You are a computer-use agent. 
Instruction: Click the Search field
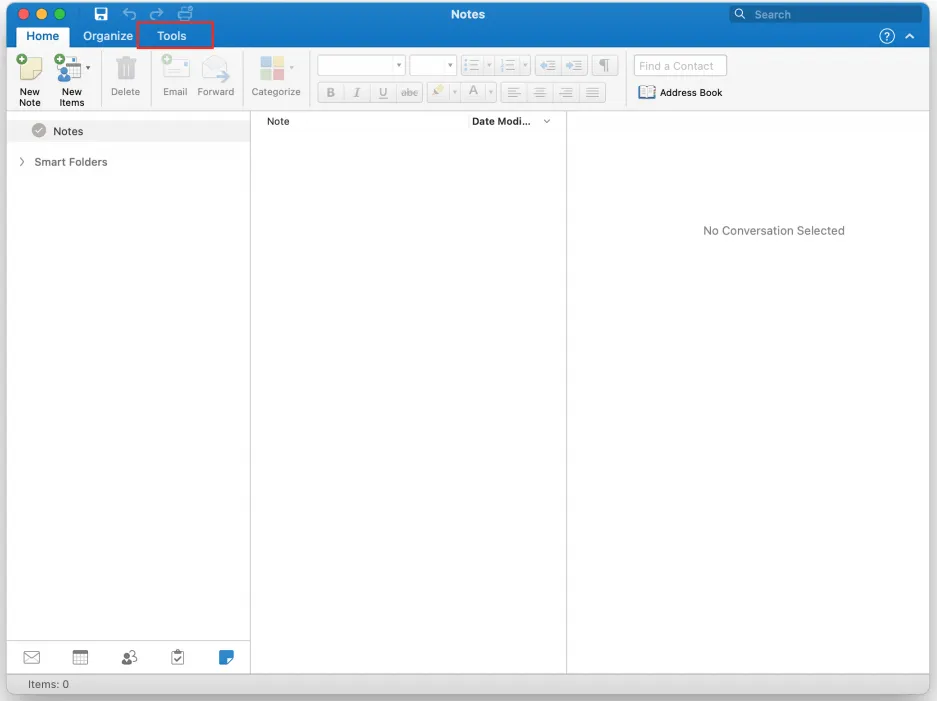pos(825,14)
